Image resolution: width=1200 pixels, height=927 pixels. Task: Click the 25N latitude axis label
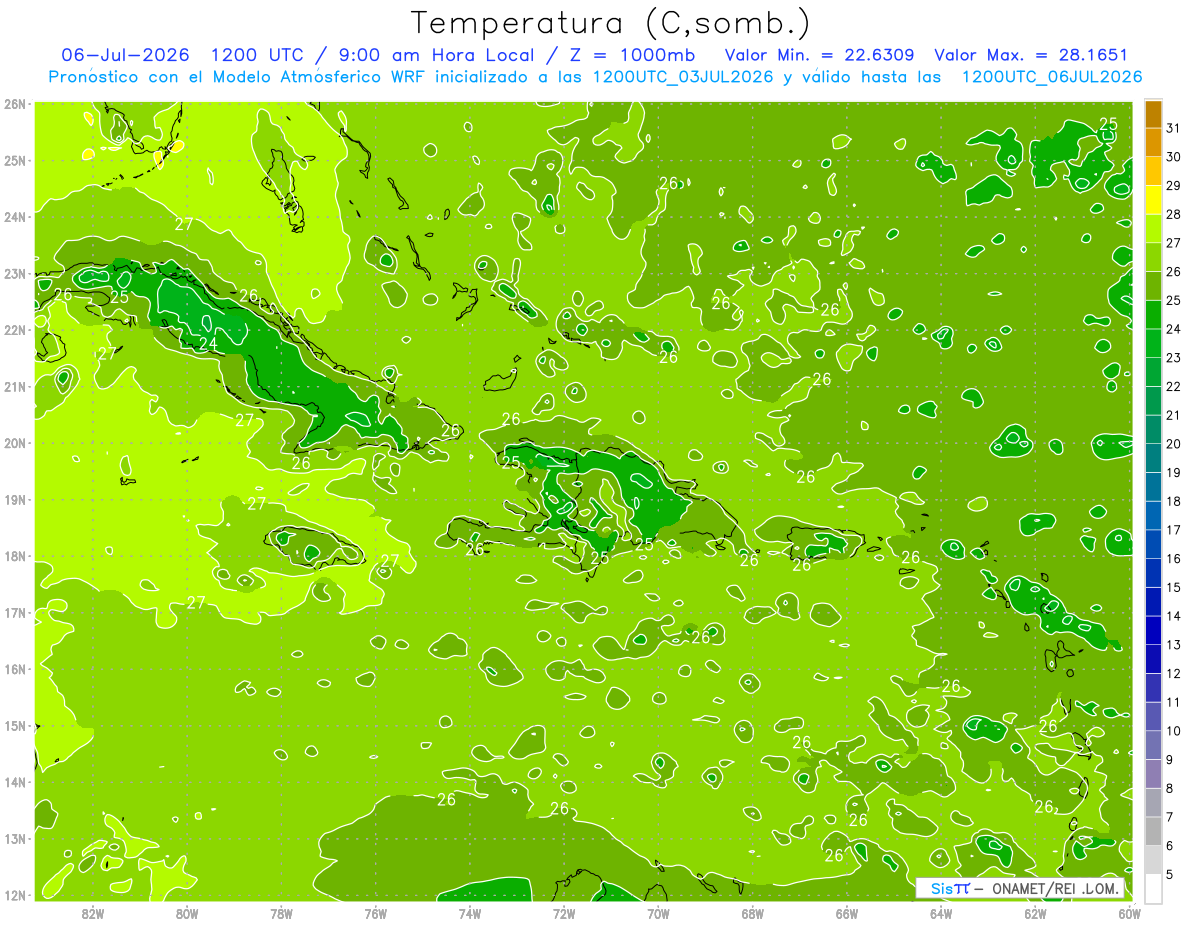14,160
